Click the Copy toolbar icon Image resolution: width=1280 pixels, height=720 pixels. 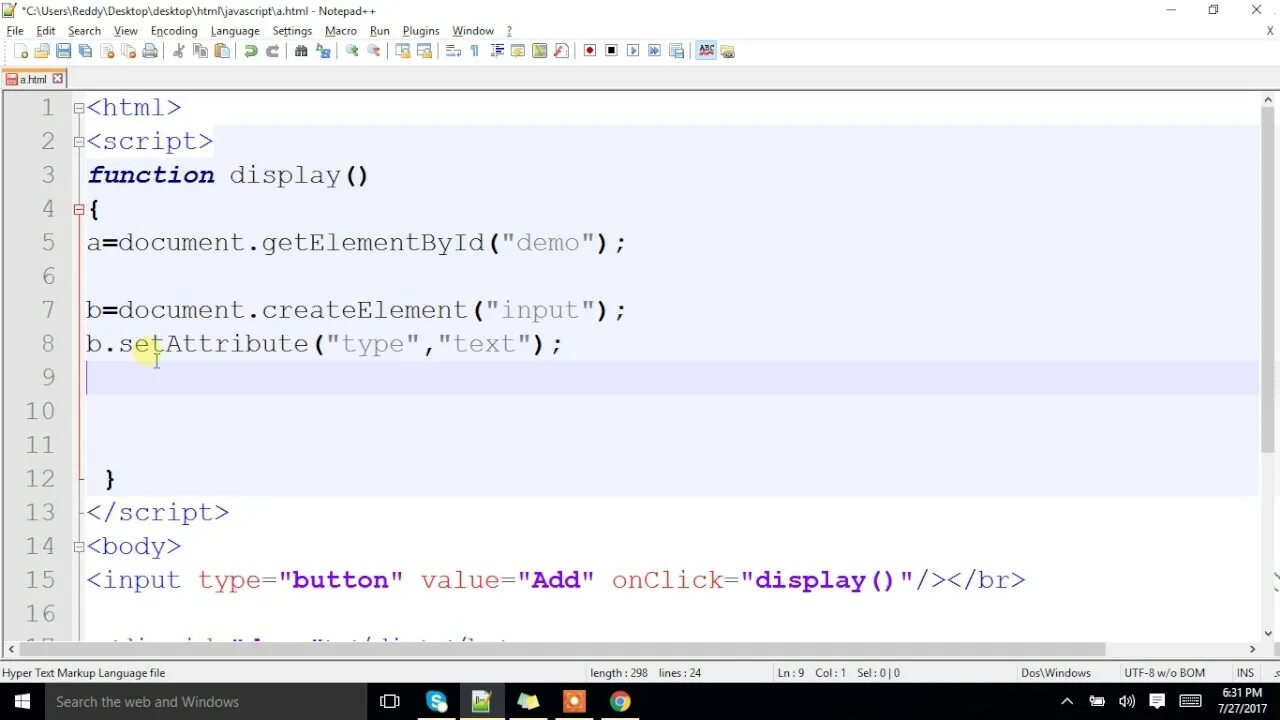coord(200,51)
